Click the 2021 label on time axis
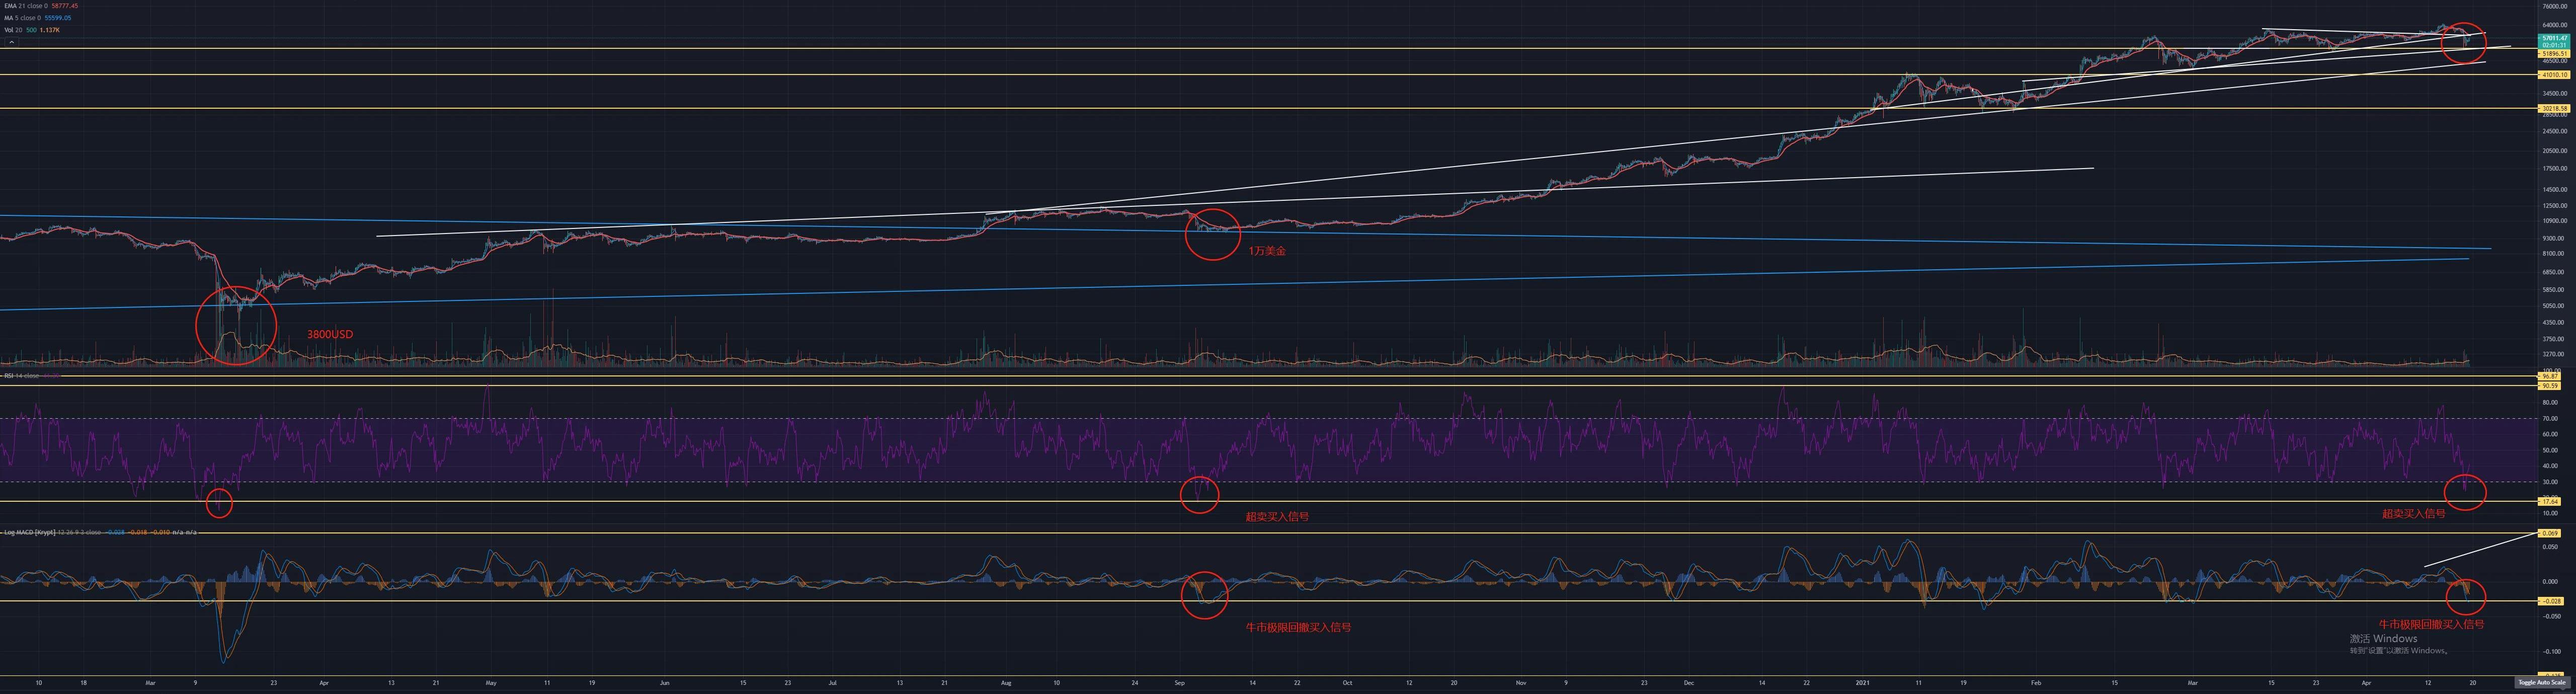This screenshot has width=2576, height=694. (1863, 683)
